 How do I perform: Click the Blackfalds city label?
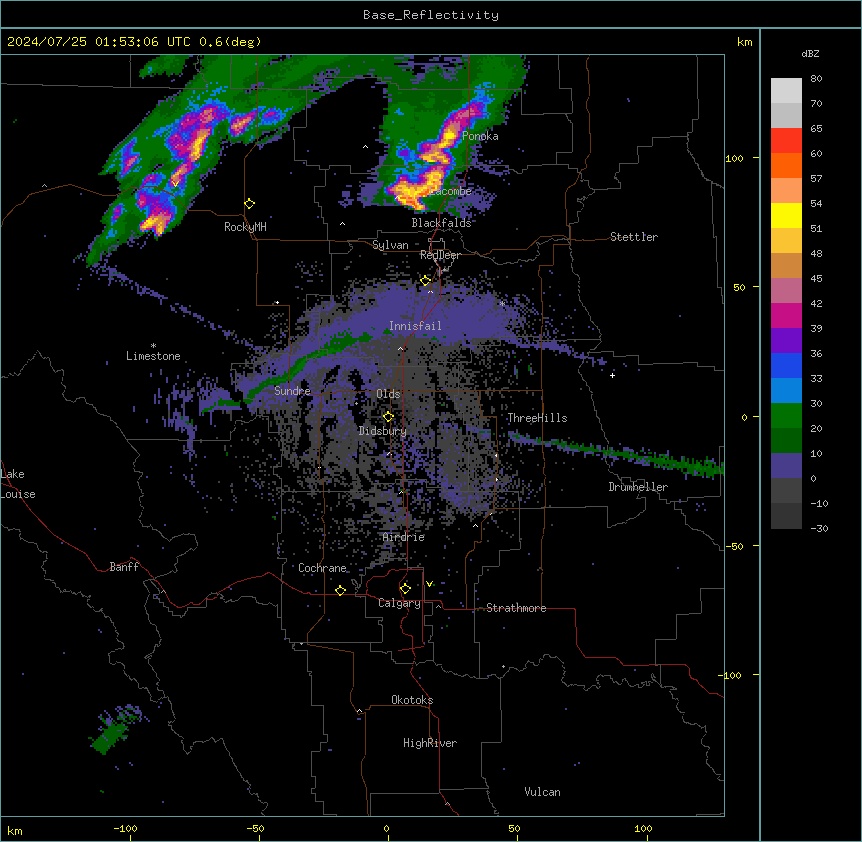coord(441,223)
